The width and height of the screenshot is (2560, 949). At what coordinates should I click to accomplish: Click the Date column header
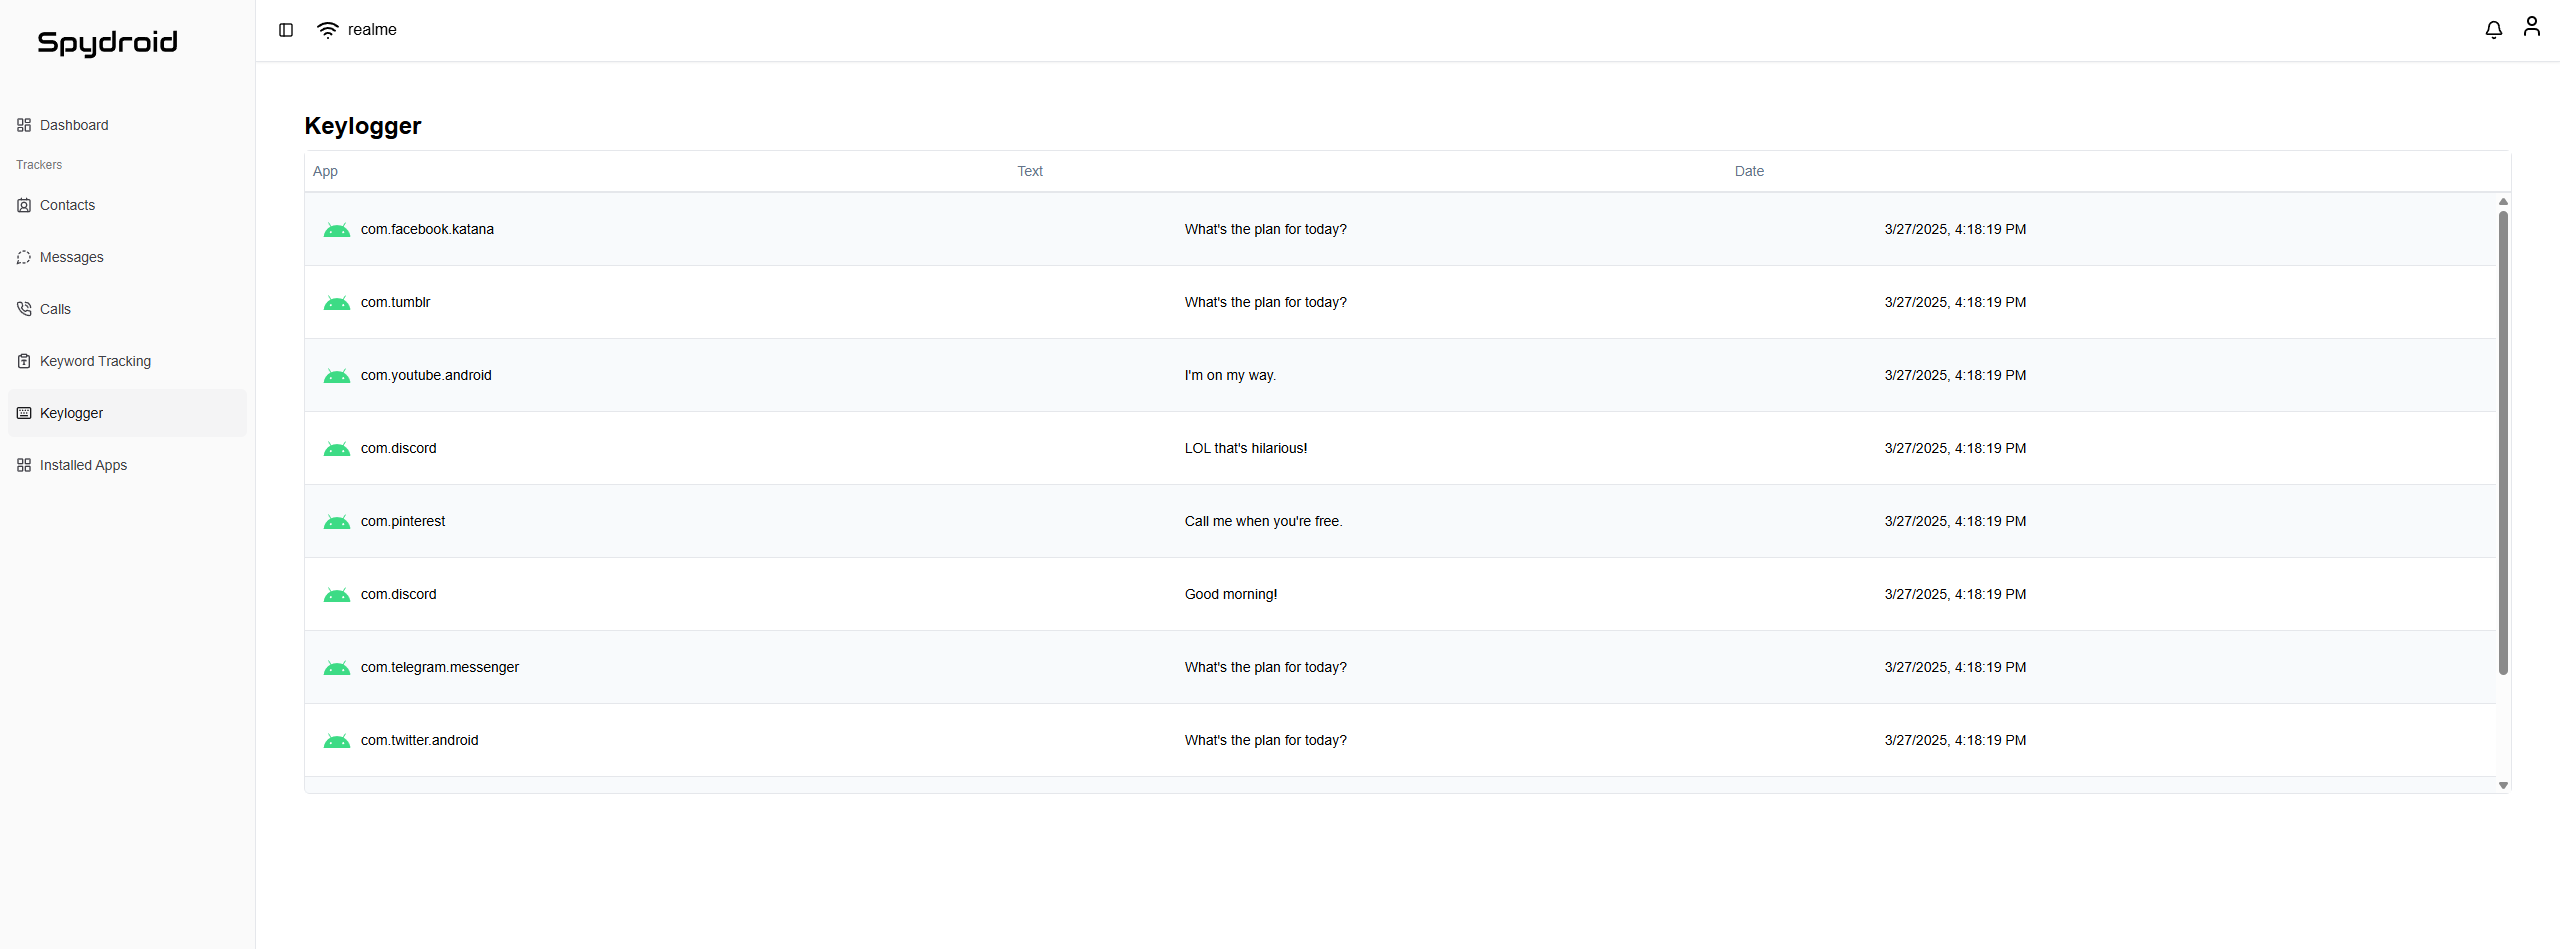(x=1749, y=171)
